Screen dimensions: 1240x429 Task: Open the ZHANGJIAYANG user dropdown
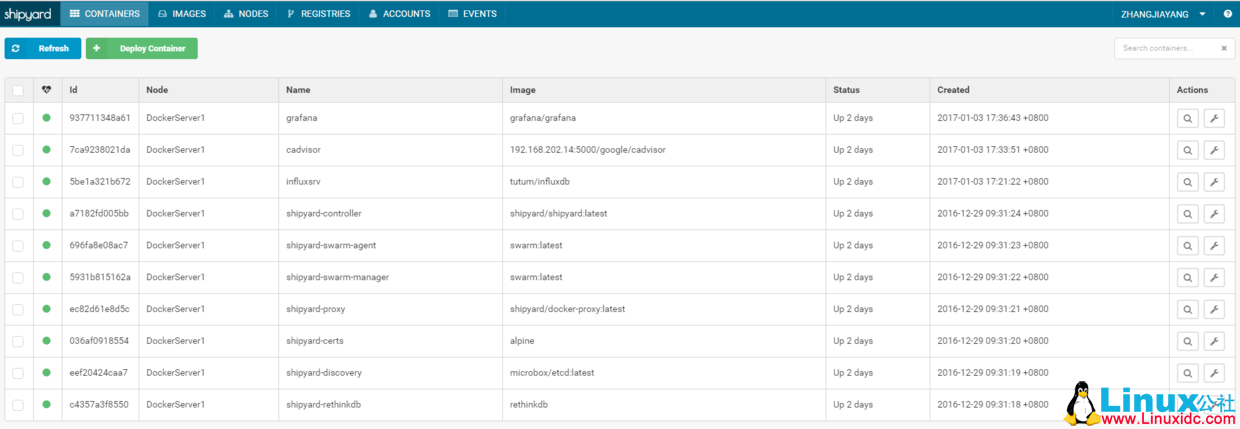[1163, 14]
